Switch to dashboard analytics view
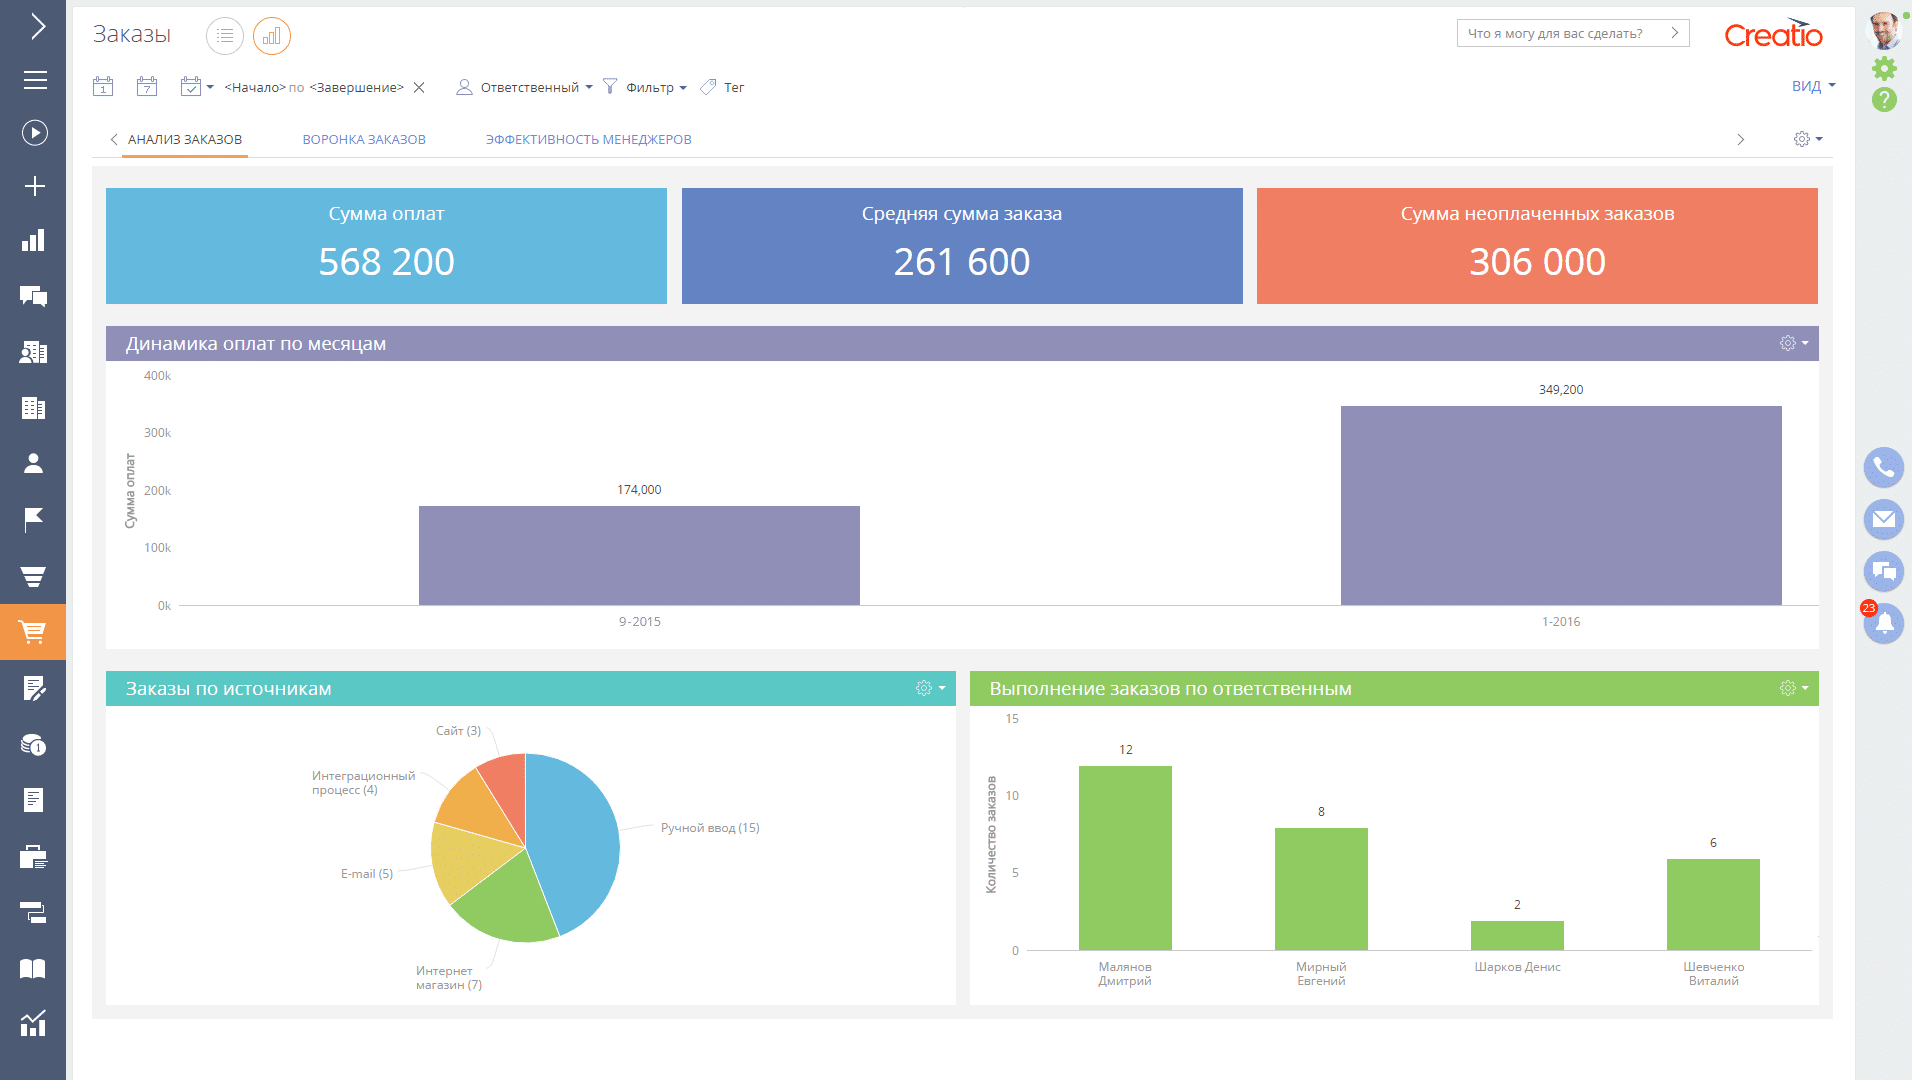 click(x=272, y=36)
